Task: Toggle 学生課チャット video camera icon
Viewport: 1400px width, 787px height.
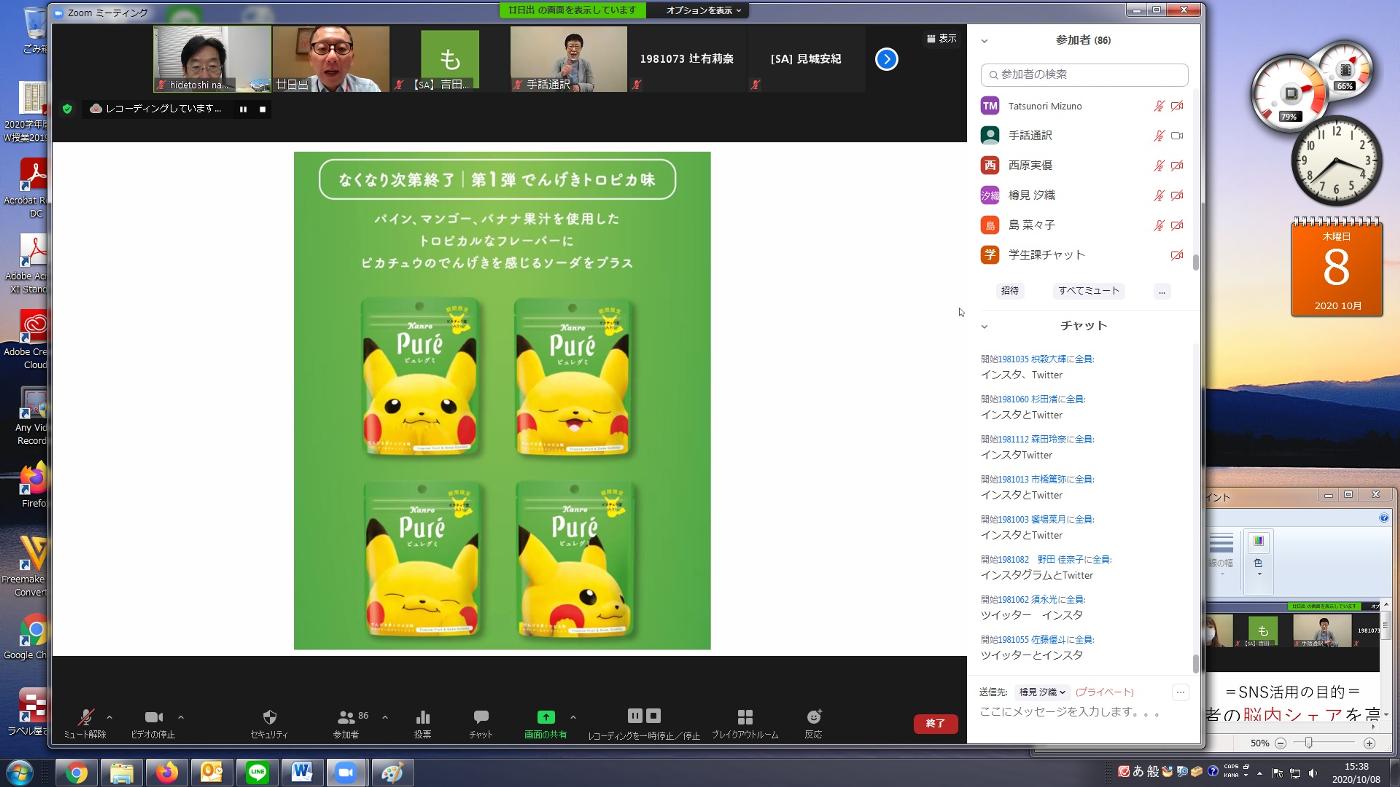Action: tap(1177, 256)
